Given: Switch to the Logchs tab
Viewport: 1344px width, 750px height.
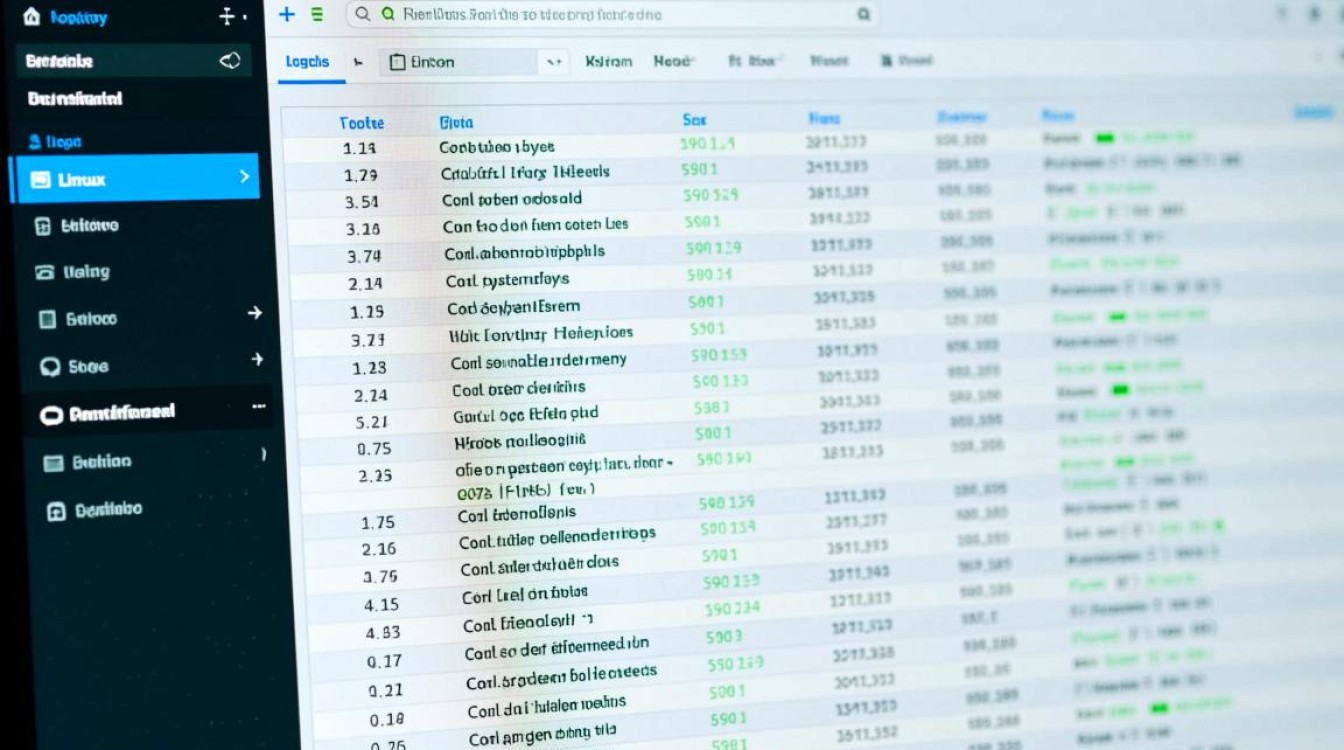Looking at the screenshot, I should tap(307, 61).
